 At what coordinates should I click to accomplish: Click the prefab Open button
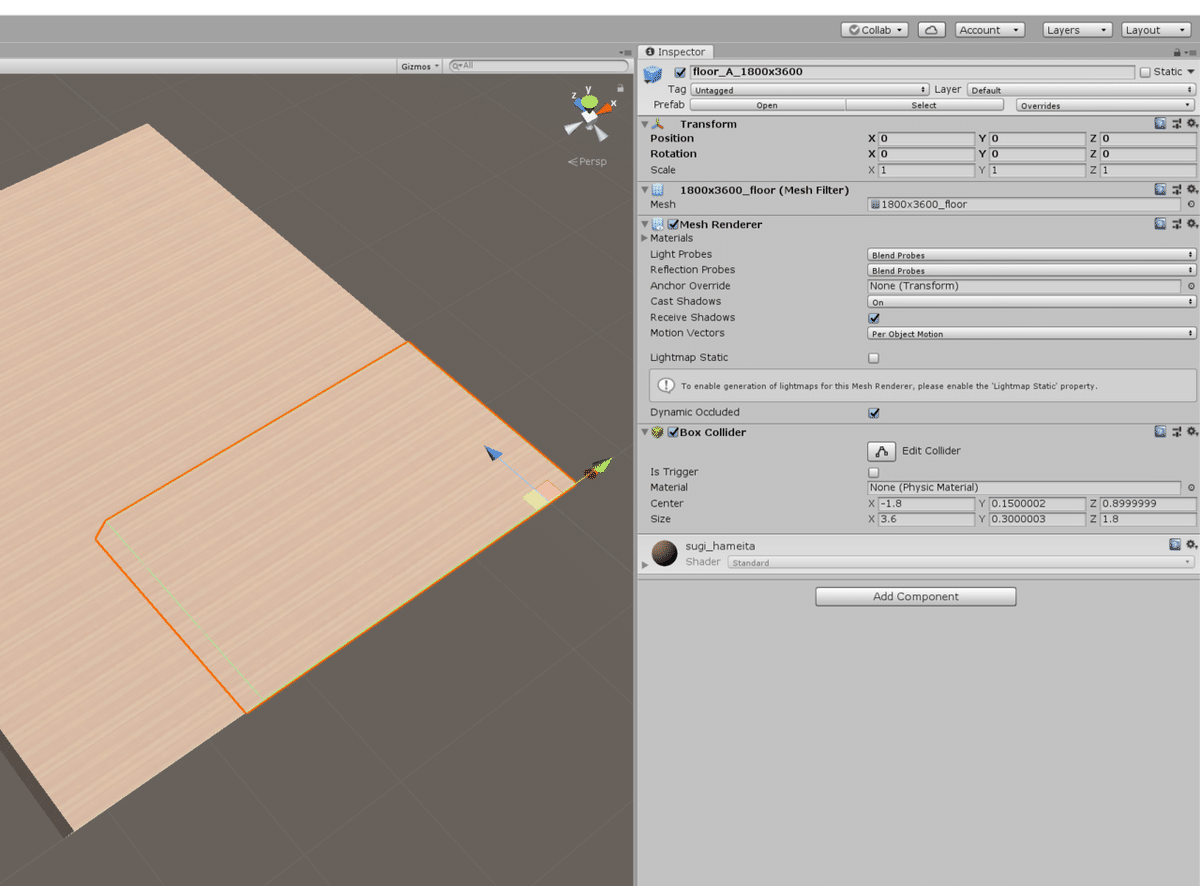[x=767, y=105]
